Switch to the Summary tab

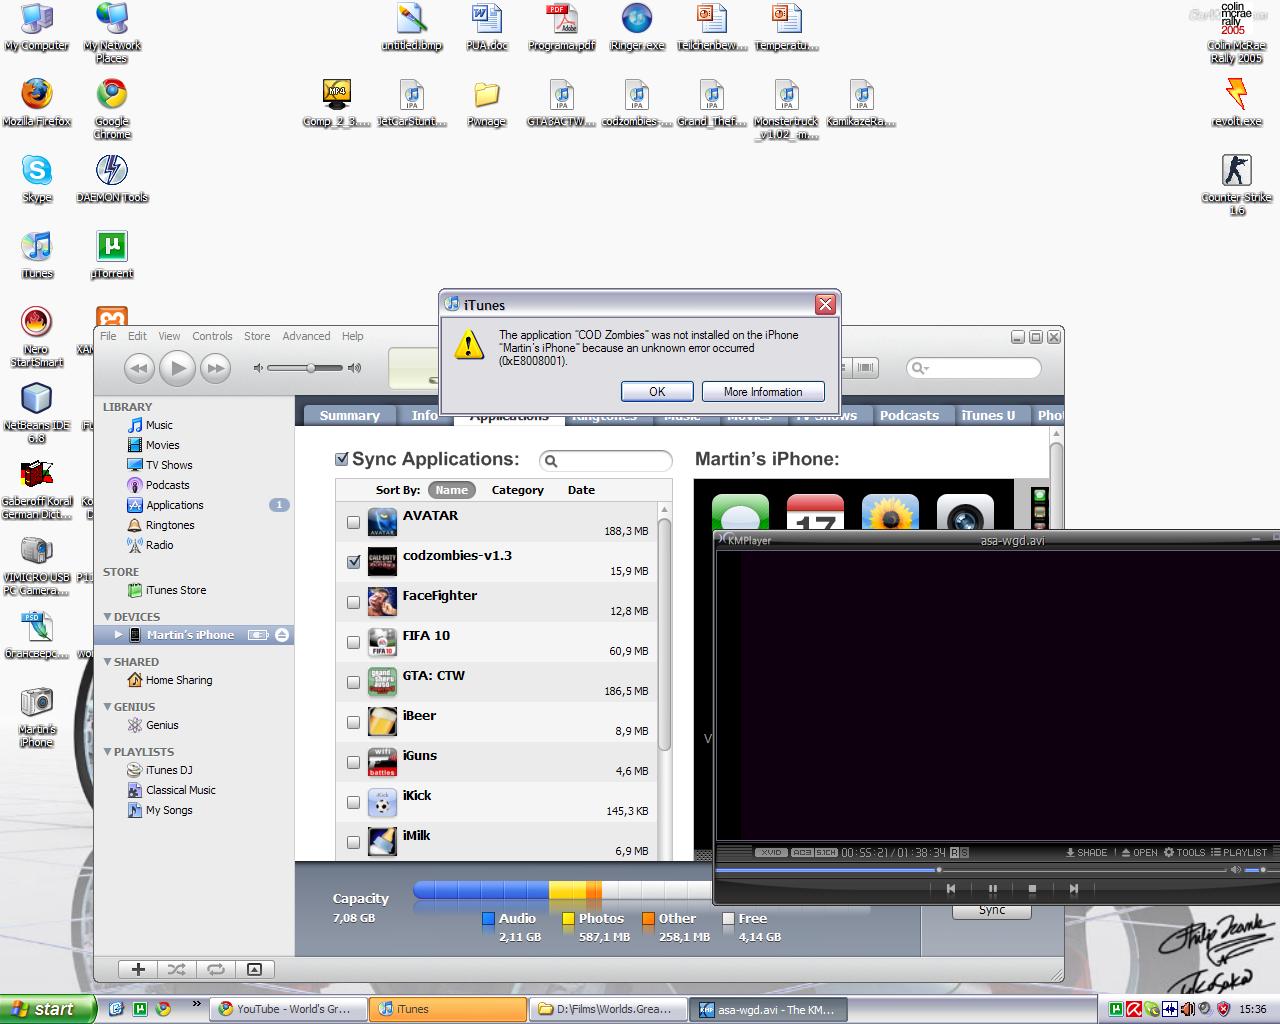coord(350,416)
